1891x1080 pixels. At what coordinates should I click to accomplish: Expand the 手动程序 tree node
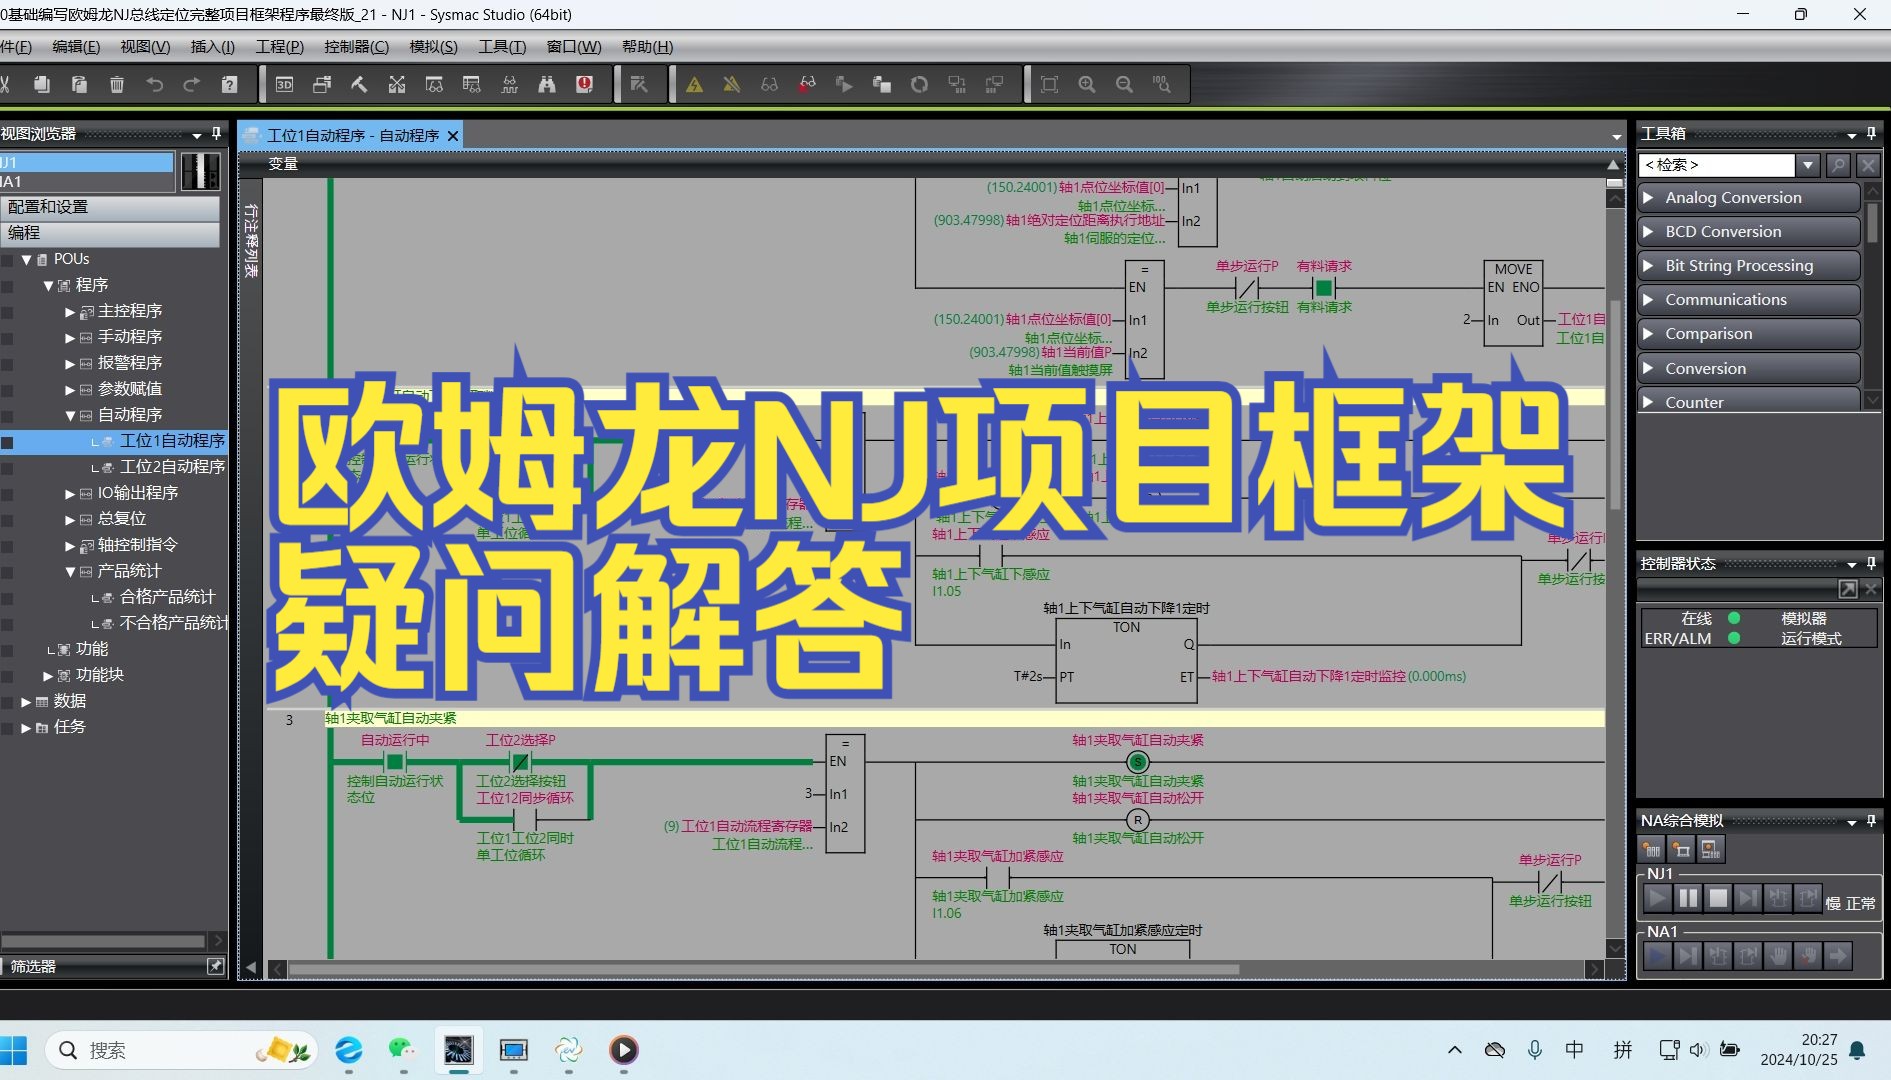tap(70, 338)
